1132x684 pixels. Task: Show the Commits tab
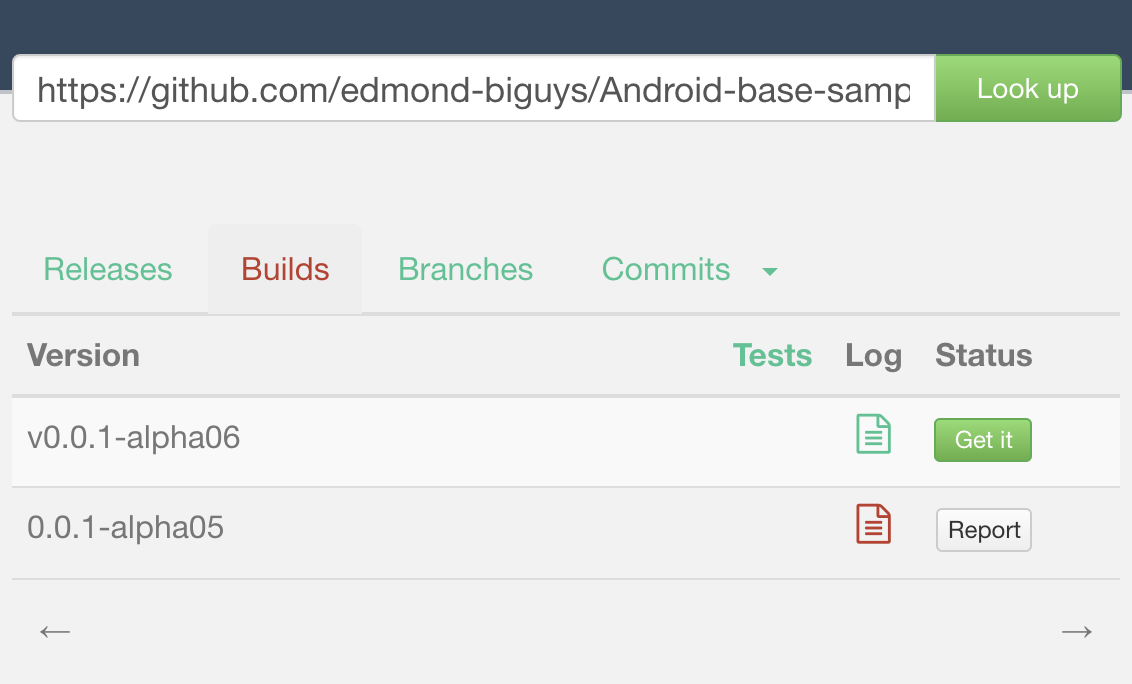coord(666,269)
